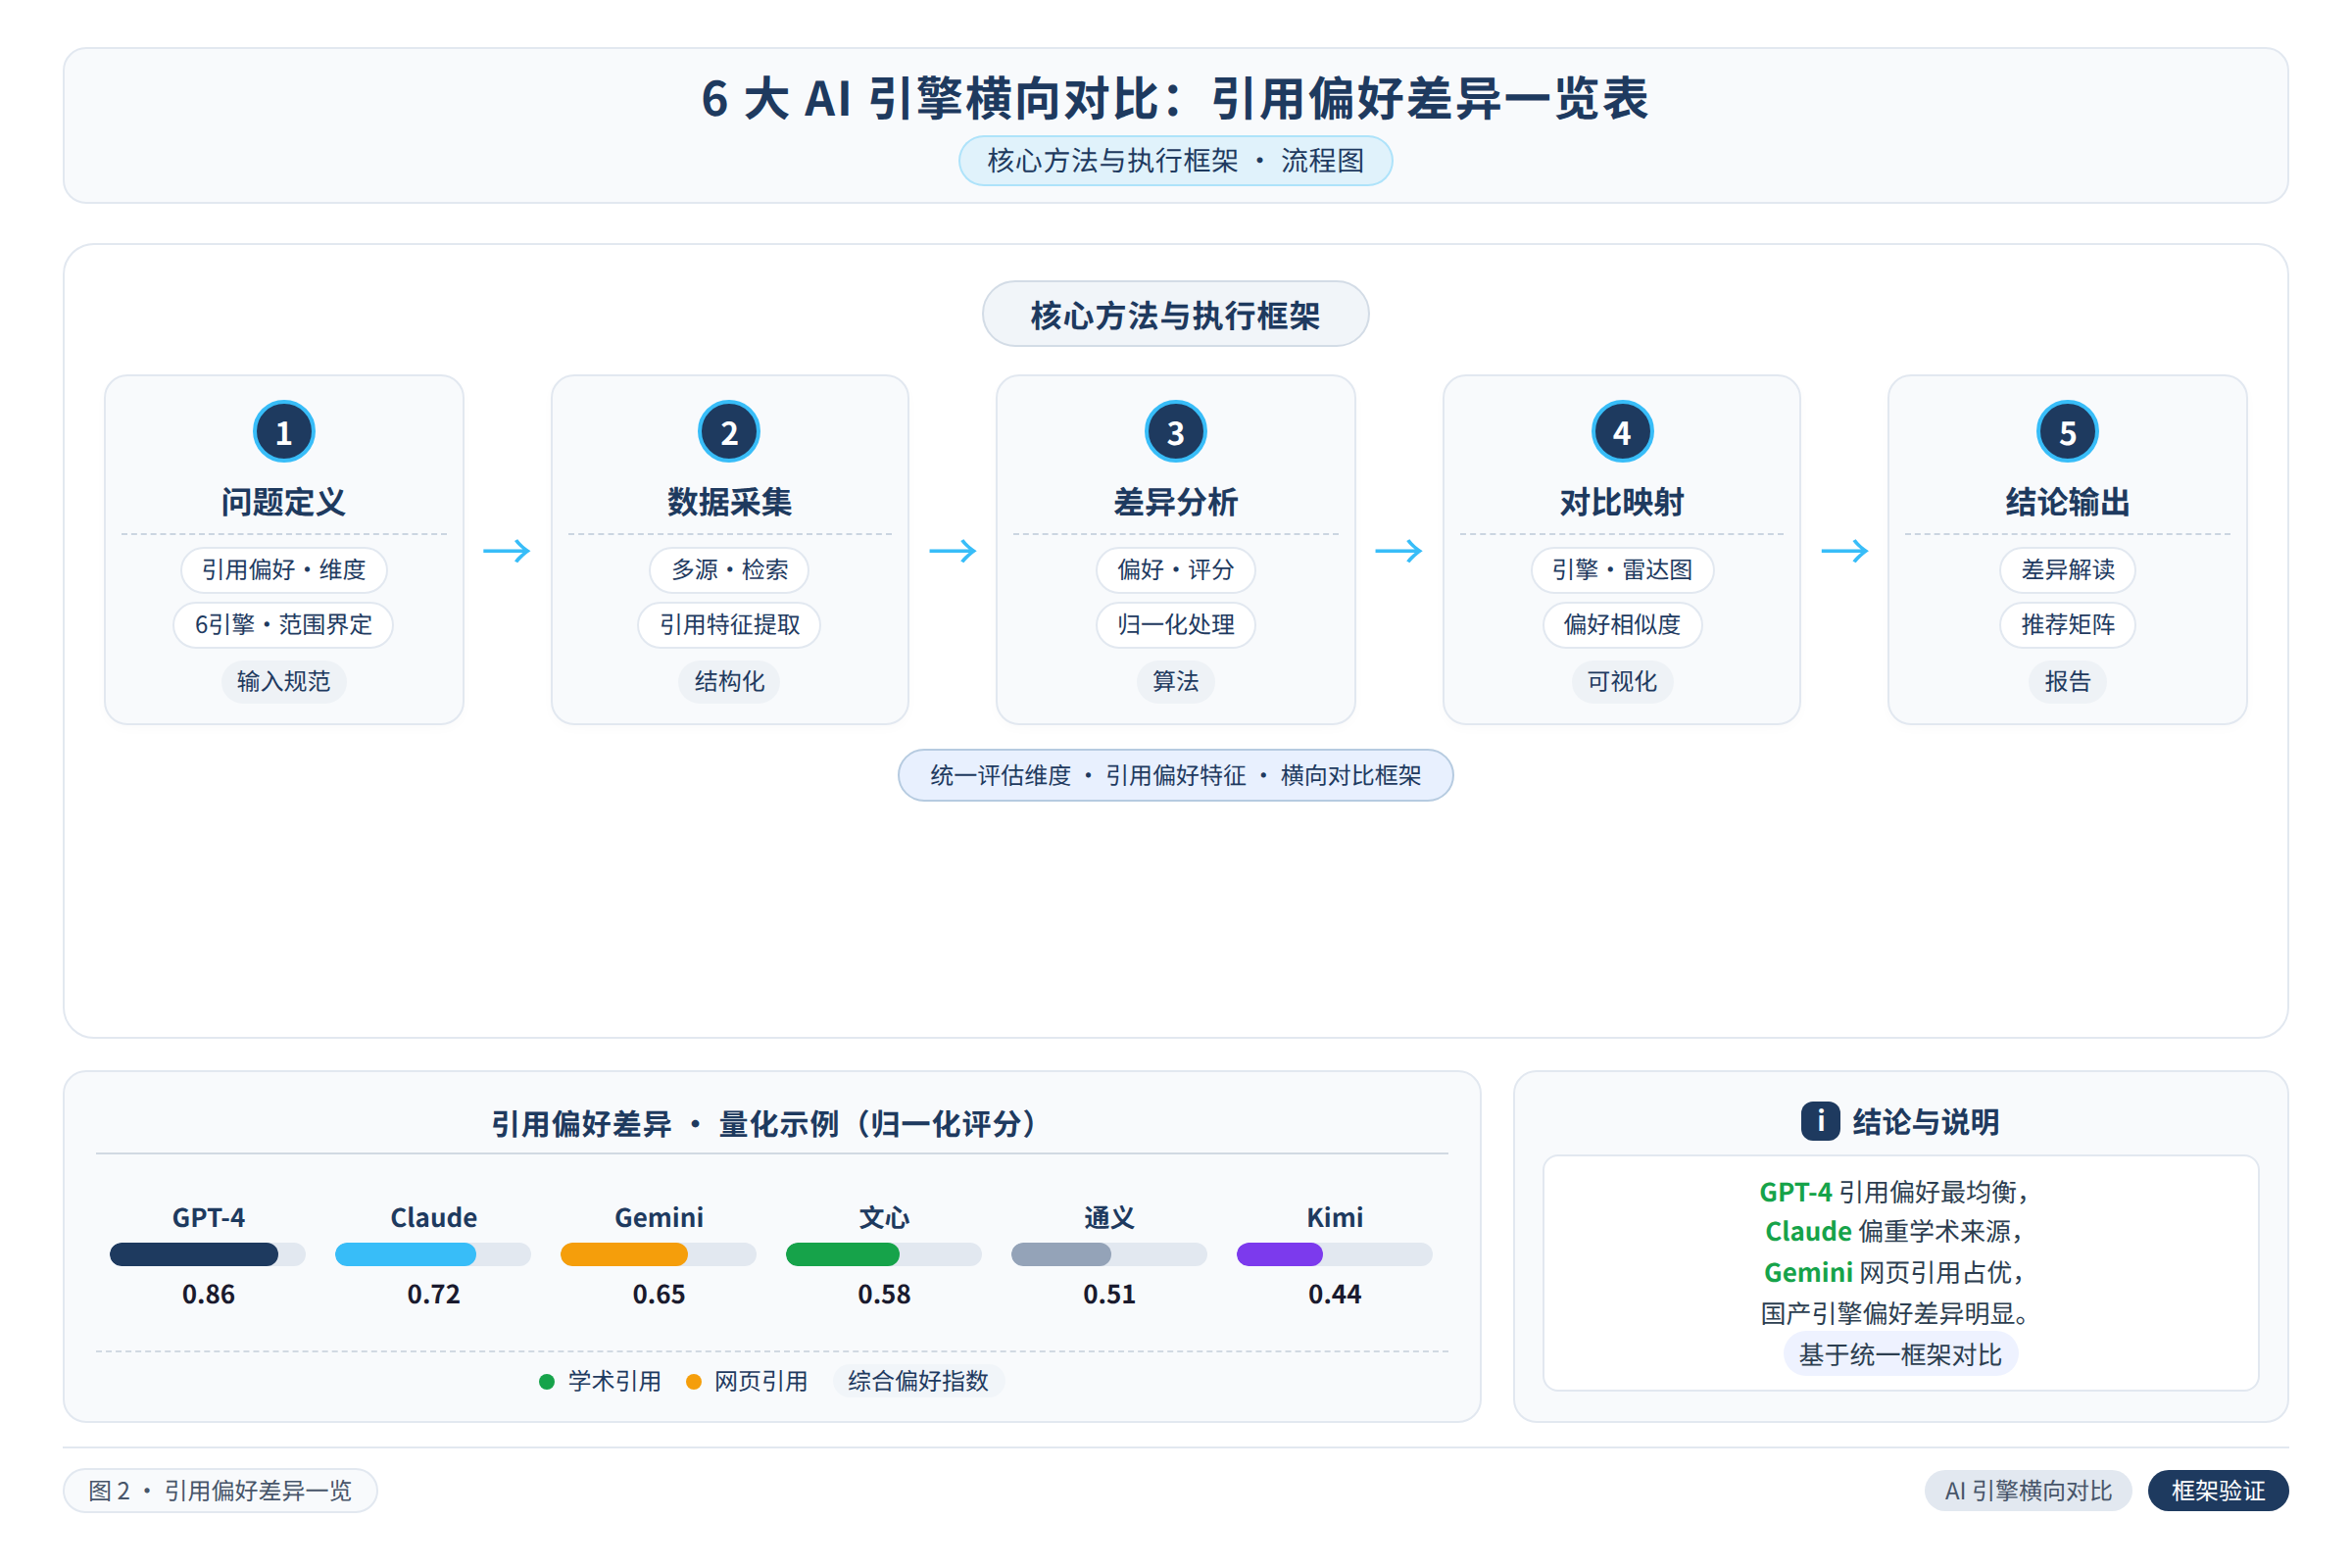Click the 0.58 score value
The height and width of the screenshot is (1568, 2352).
(x=884, y=1294)
